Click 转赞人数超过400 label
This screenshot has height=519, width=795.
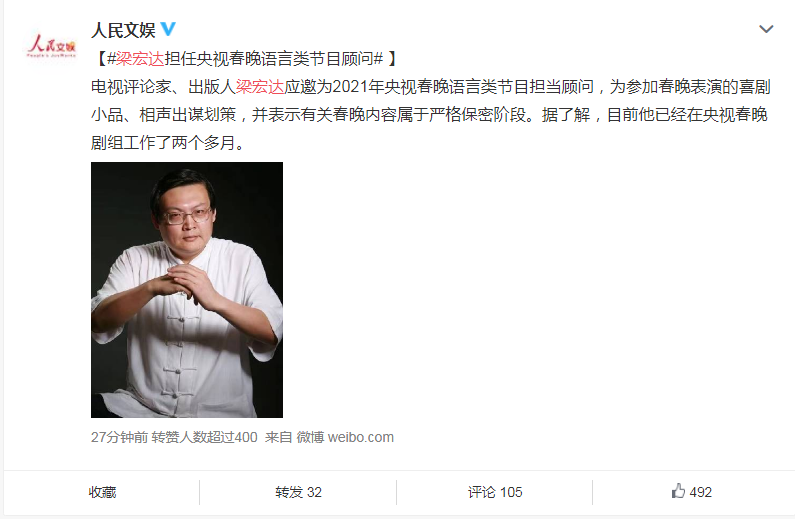(x=204, y=437)
